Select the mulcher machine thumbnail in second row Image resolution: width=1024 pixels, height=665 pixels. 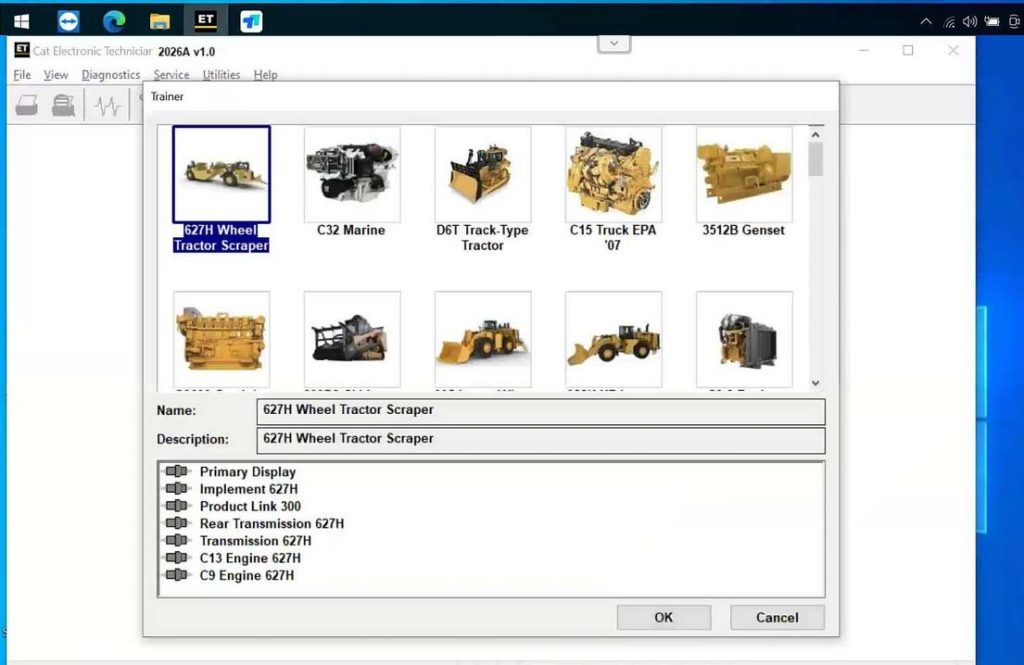click(x=352, y=340)
